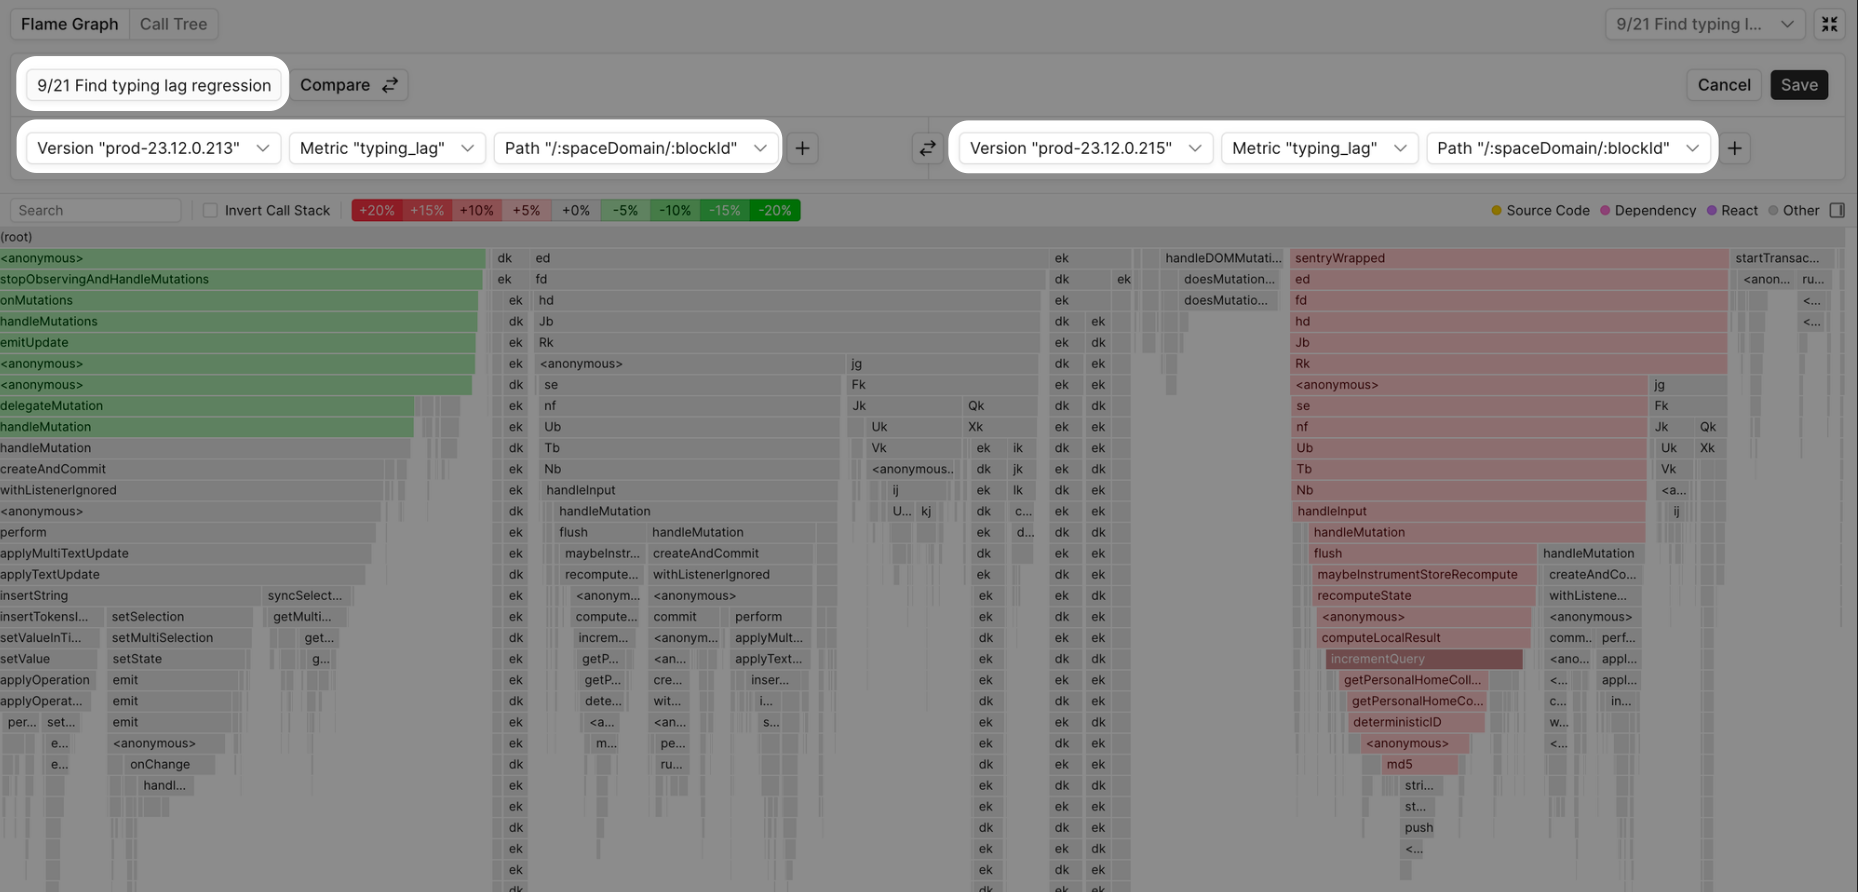Select the green handleMutations frame
The width and height of the screenshot is (1858, 892).
click(238, 321)
